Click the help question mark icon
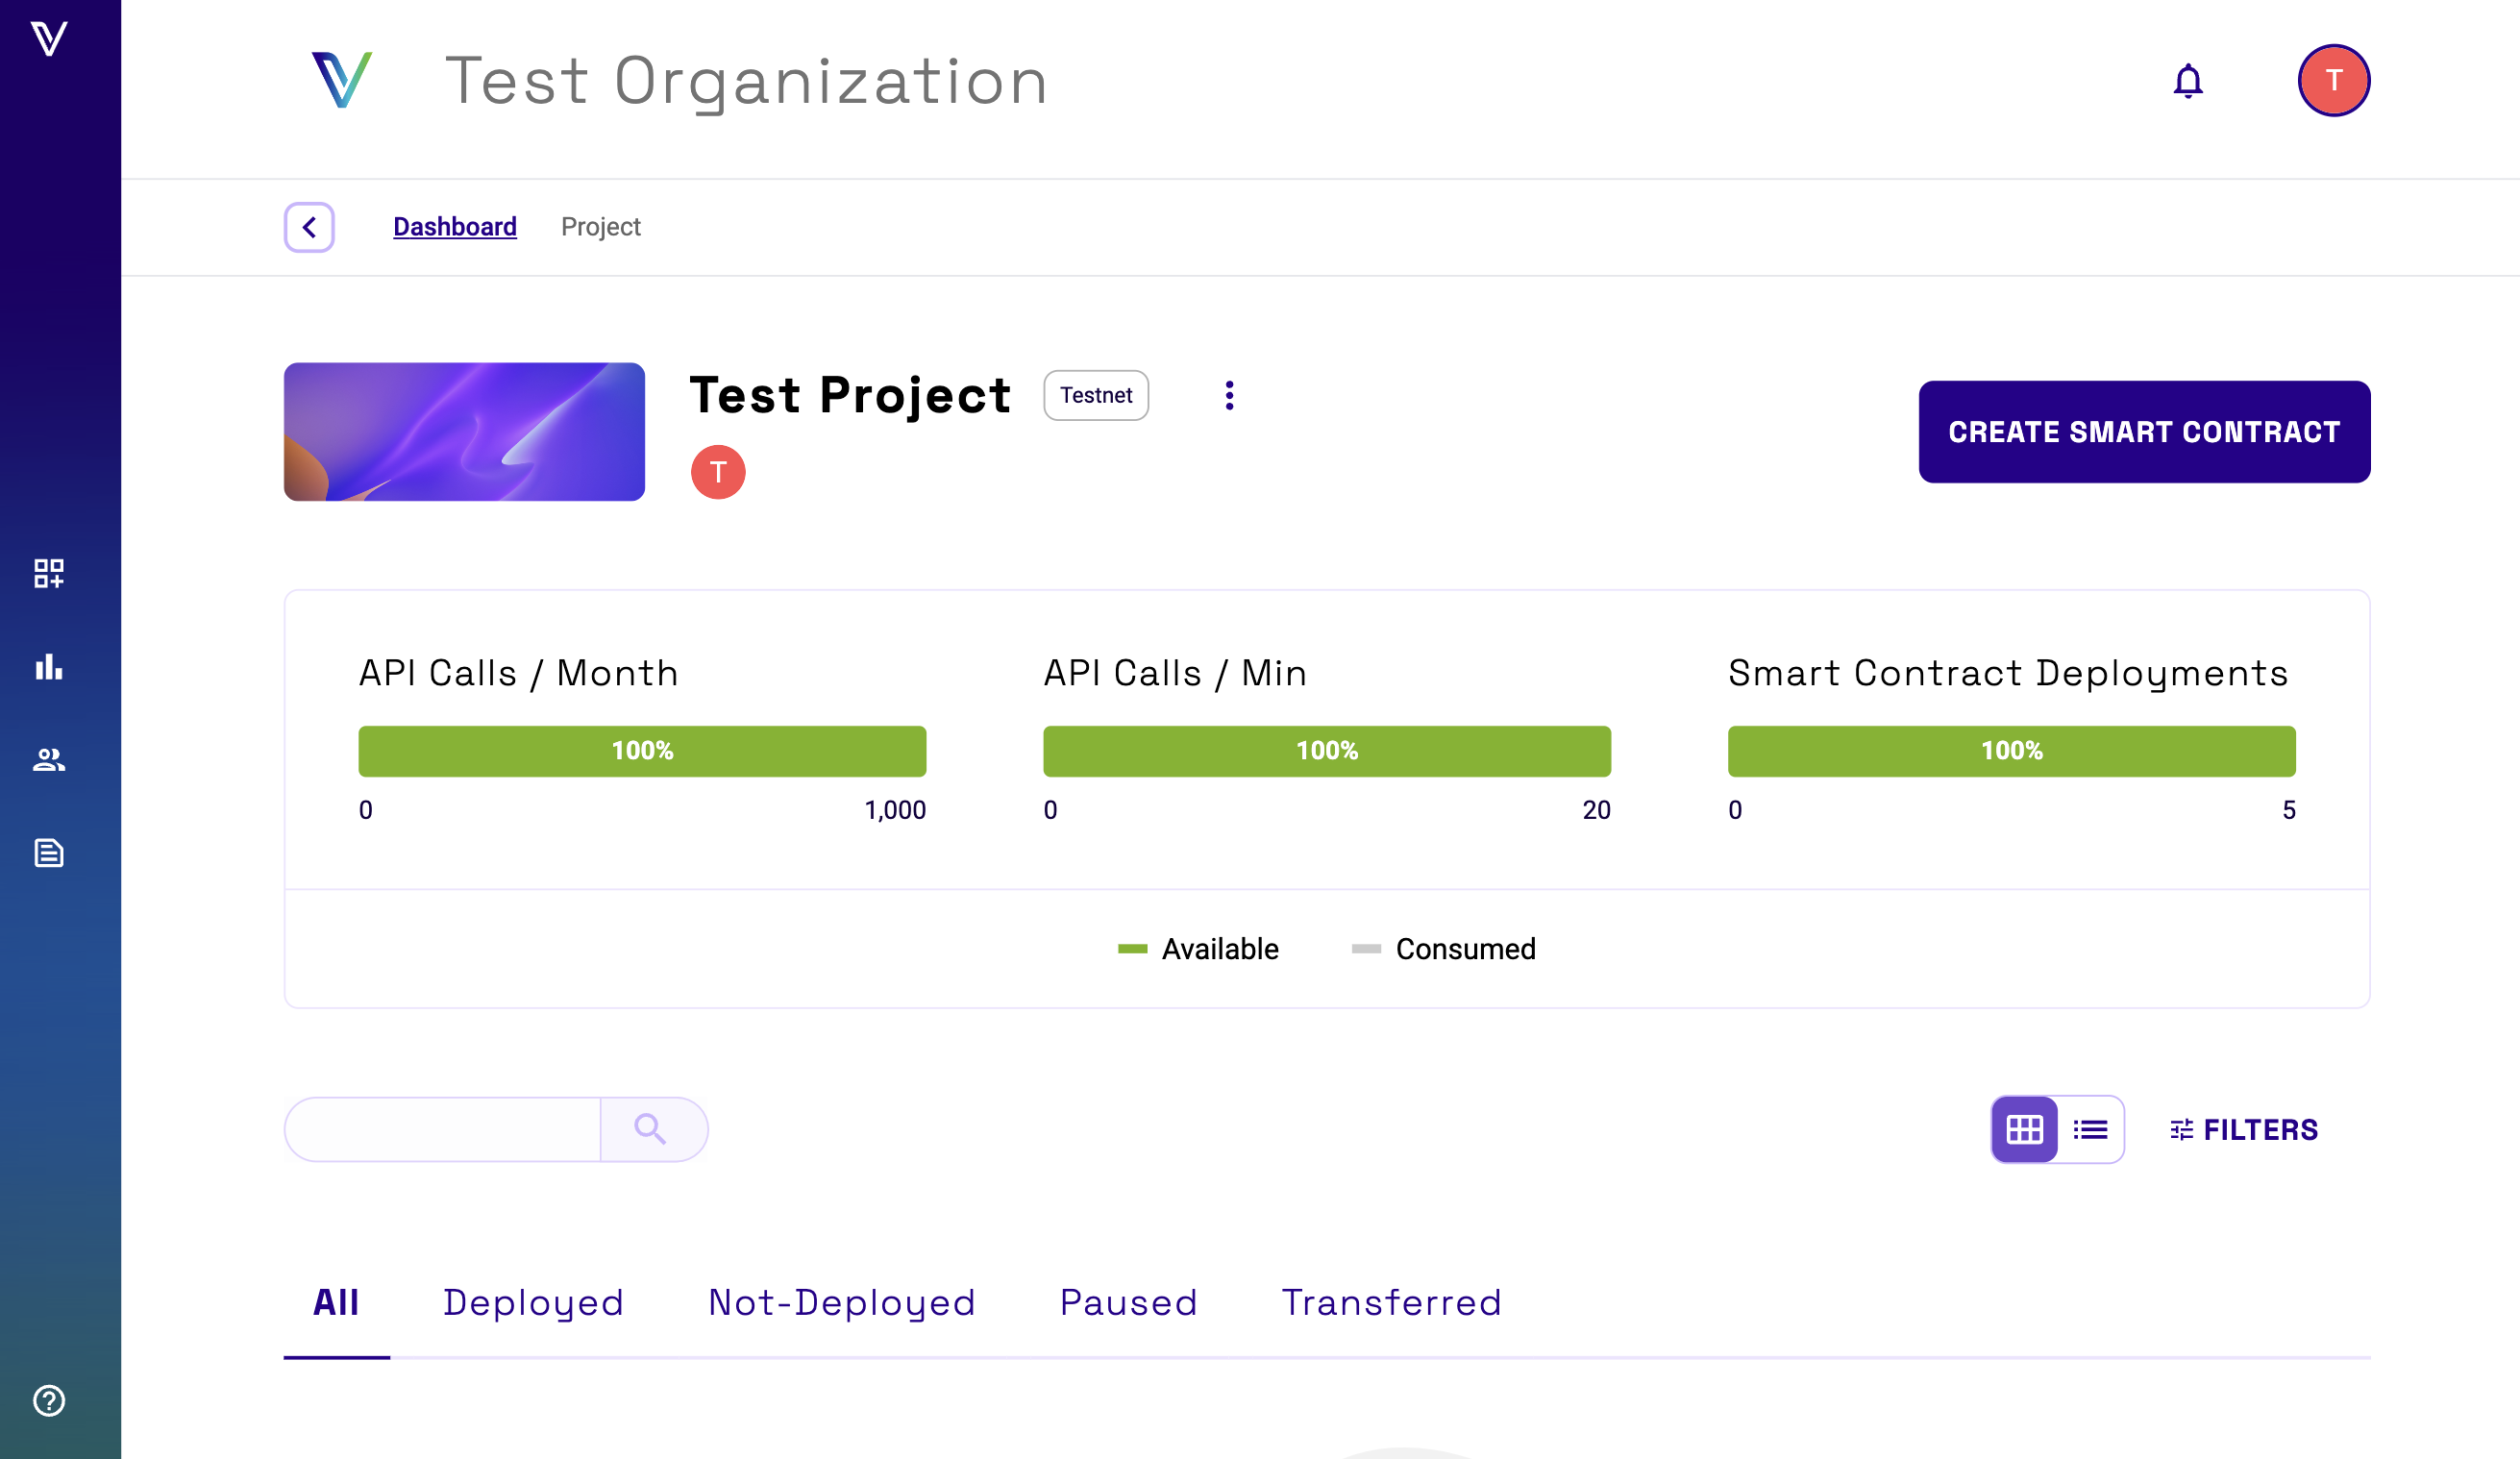Screen dimensions: 2520x1459 pyautogui.click(x=49, y=1400)
